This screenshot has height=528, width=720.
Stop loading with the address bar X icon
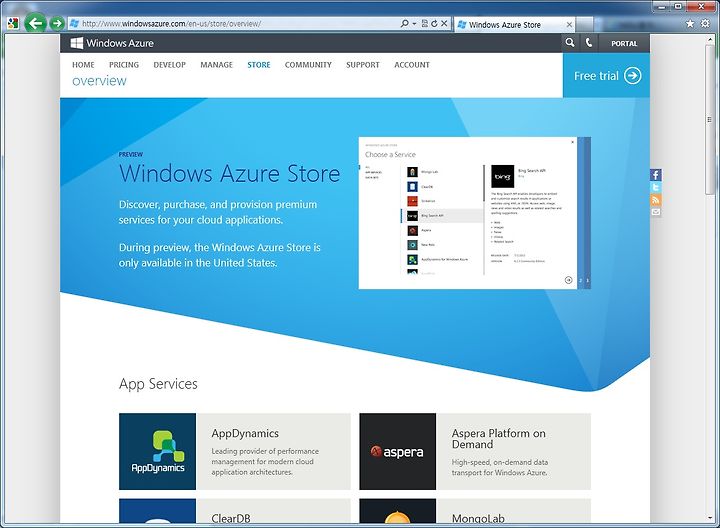pos(444,23)
